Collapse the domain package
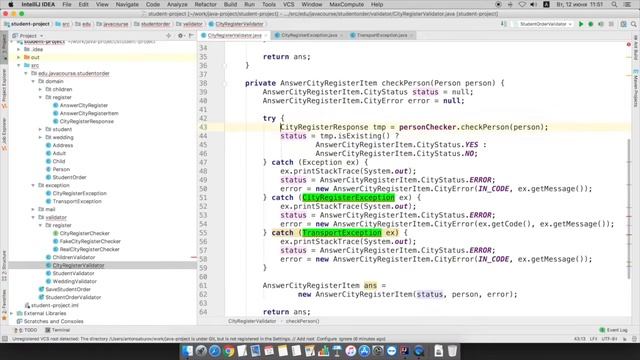640x360 pixels. (x=33, y=81)
